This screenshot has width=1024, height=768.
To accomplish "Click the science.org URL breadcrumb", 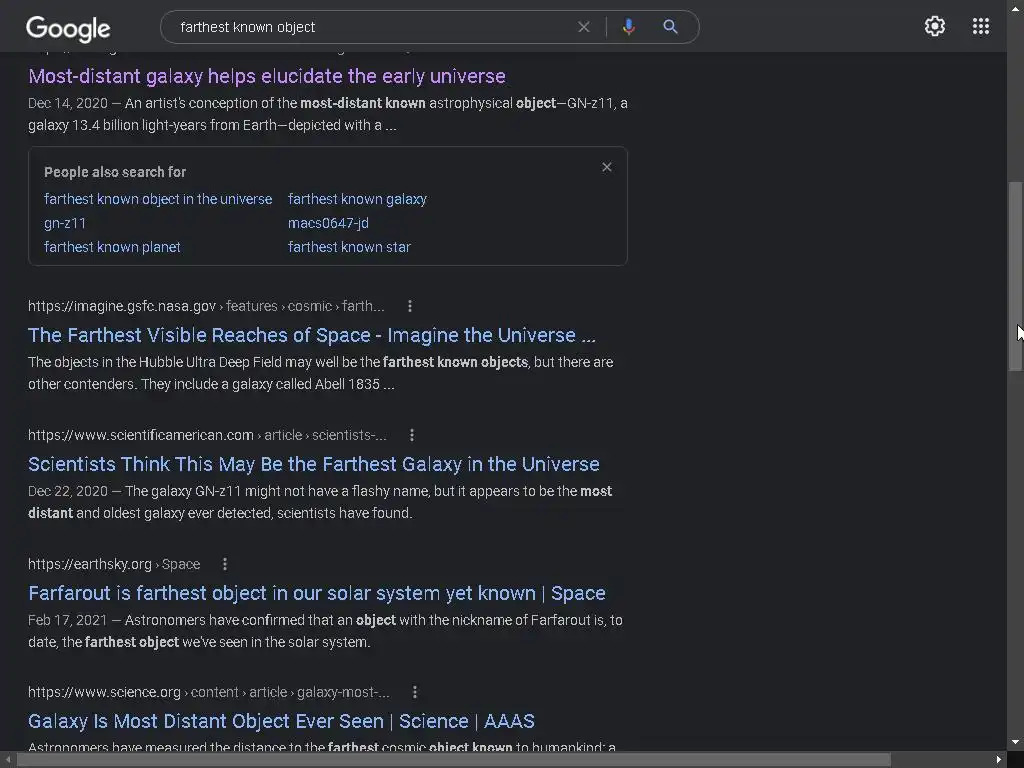I will [208, 692].
